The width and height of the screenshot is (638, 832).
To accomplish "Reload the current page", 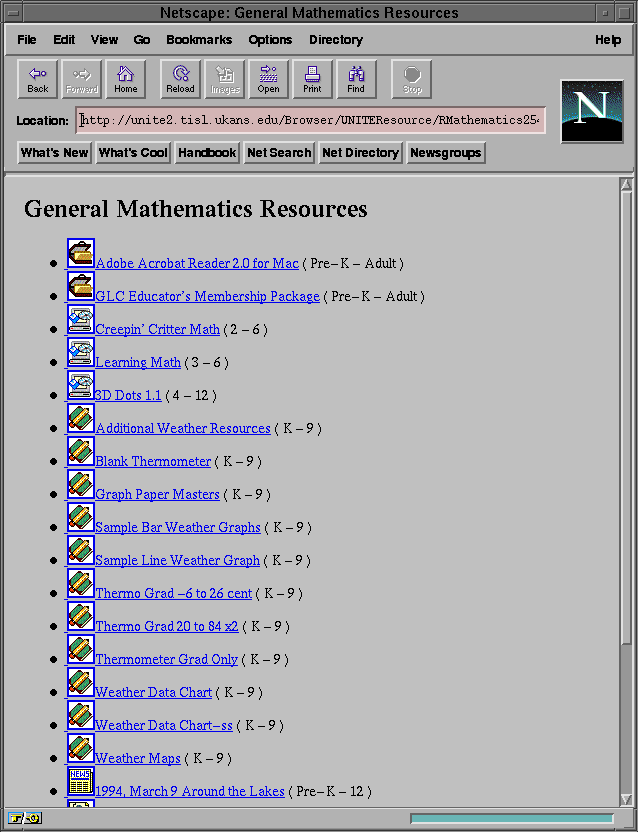I will [x=180, y=80].
